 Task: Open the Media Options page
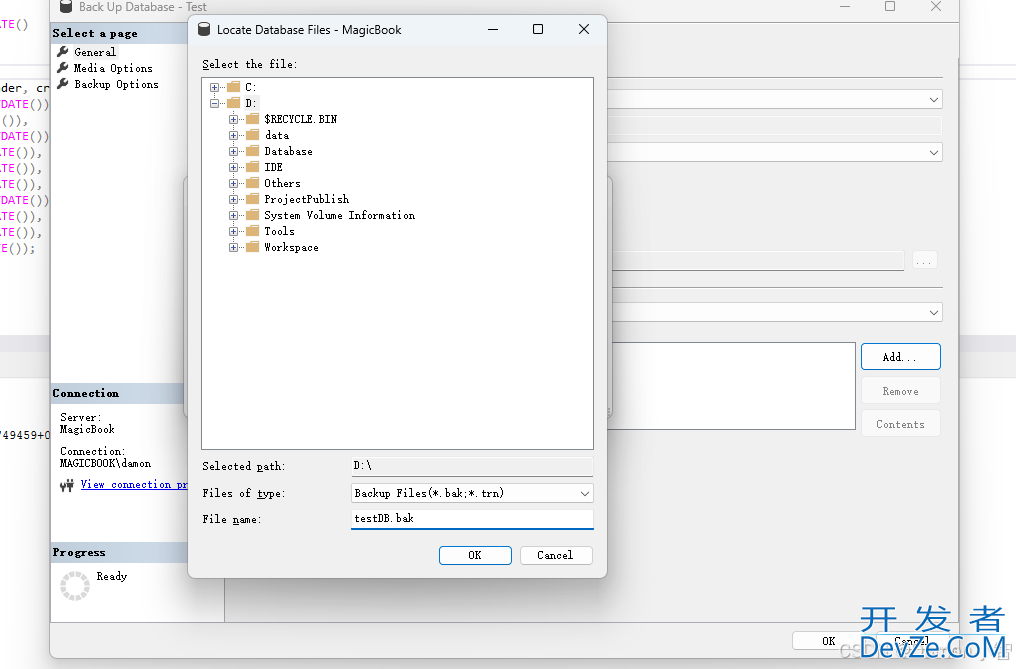pyautogui.click(x=113, y=68)
